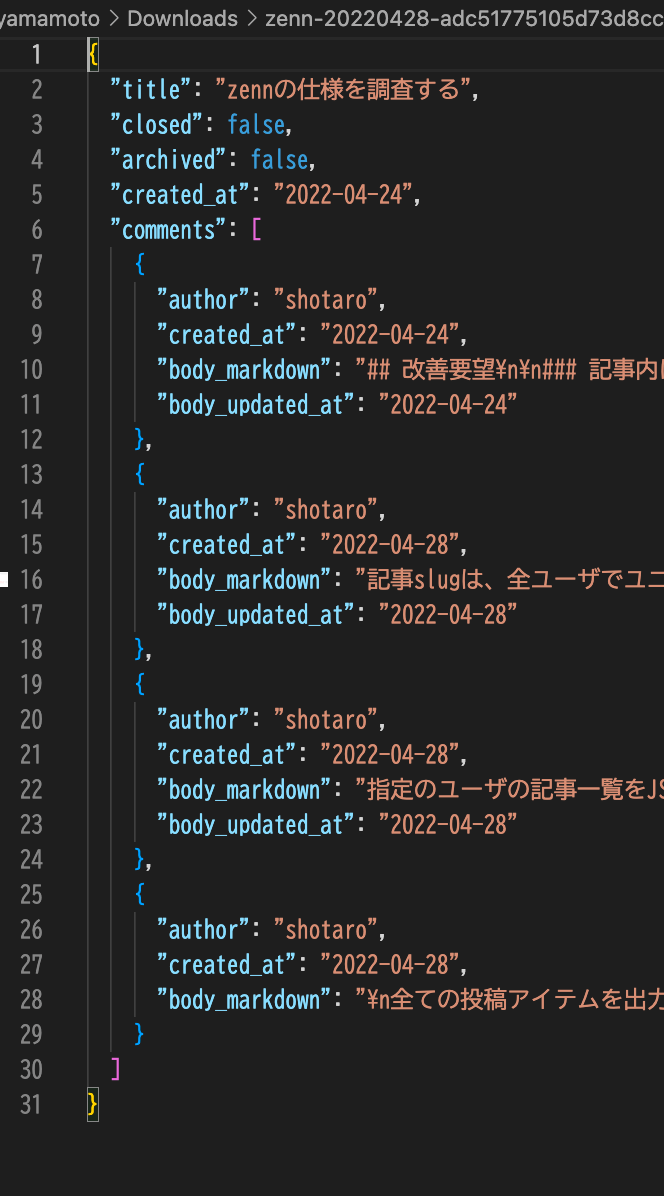
Task: Click the string starting "指定のユーザの記事一覧"
Action: 510,789
